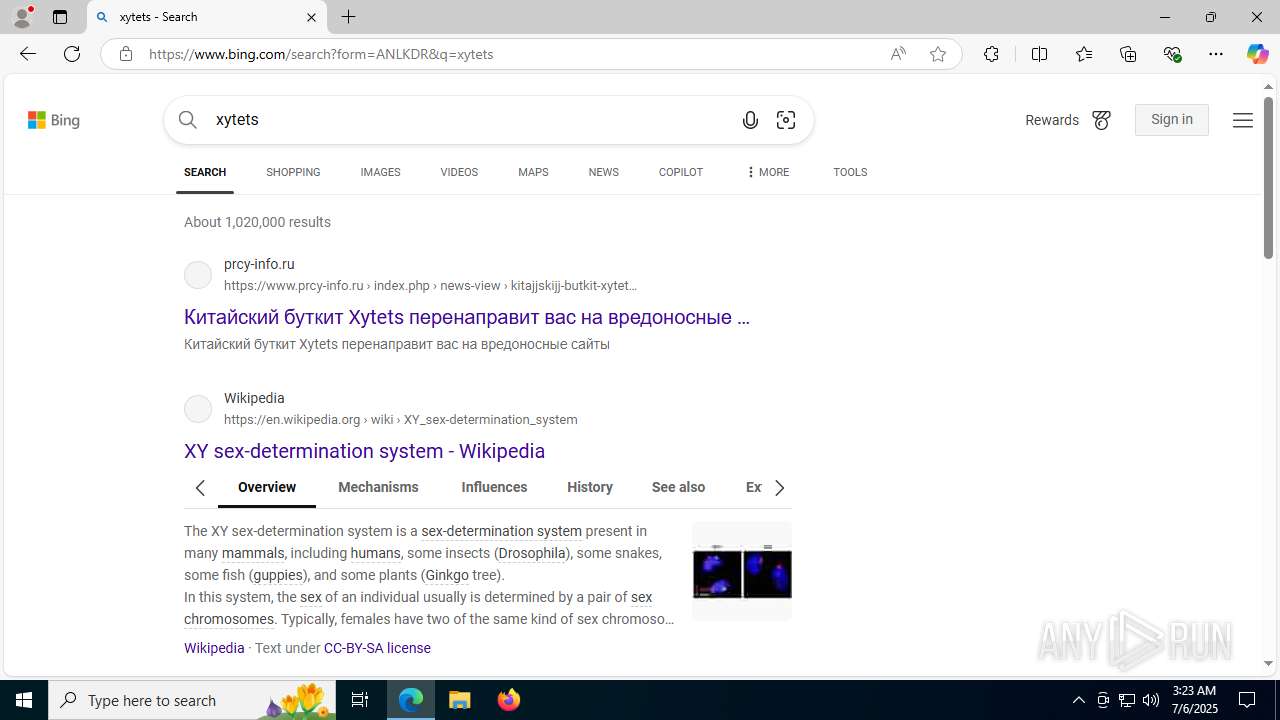Open the profile avatar icon
This screenshot has width=1280, height=720.
tap(22, 17)
